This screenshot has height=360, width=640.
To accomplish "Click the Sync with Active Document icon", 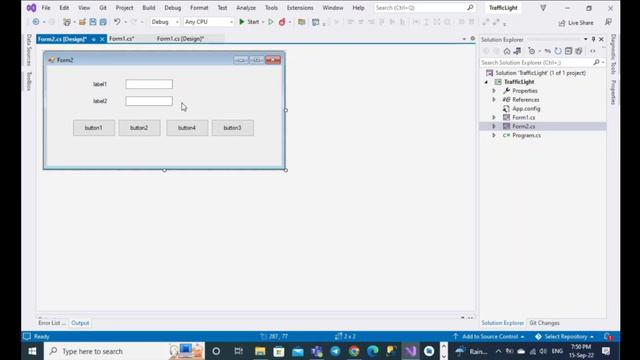I will tap(547, 51).
